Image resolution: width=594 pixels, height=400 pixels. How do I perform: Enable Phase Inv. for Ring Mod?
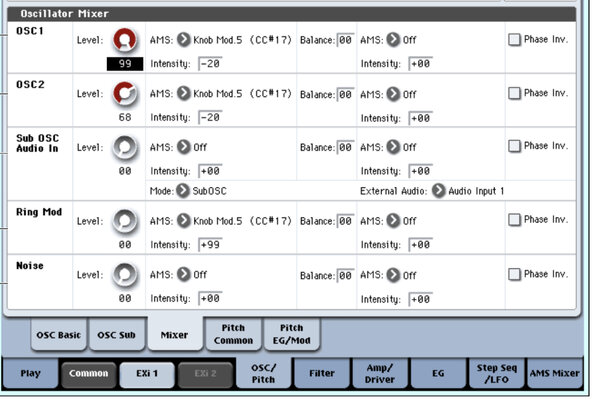pos(514,220)
